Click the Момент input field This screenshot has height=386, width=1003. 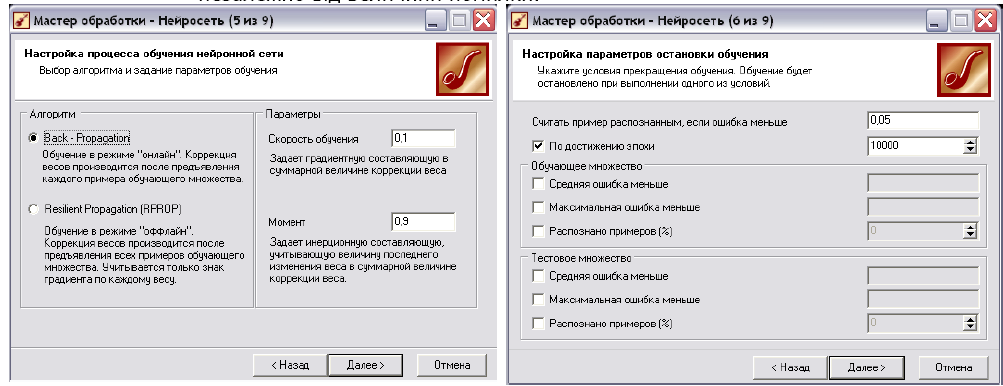pyautogui.click(x=423, y=221)
